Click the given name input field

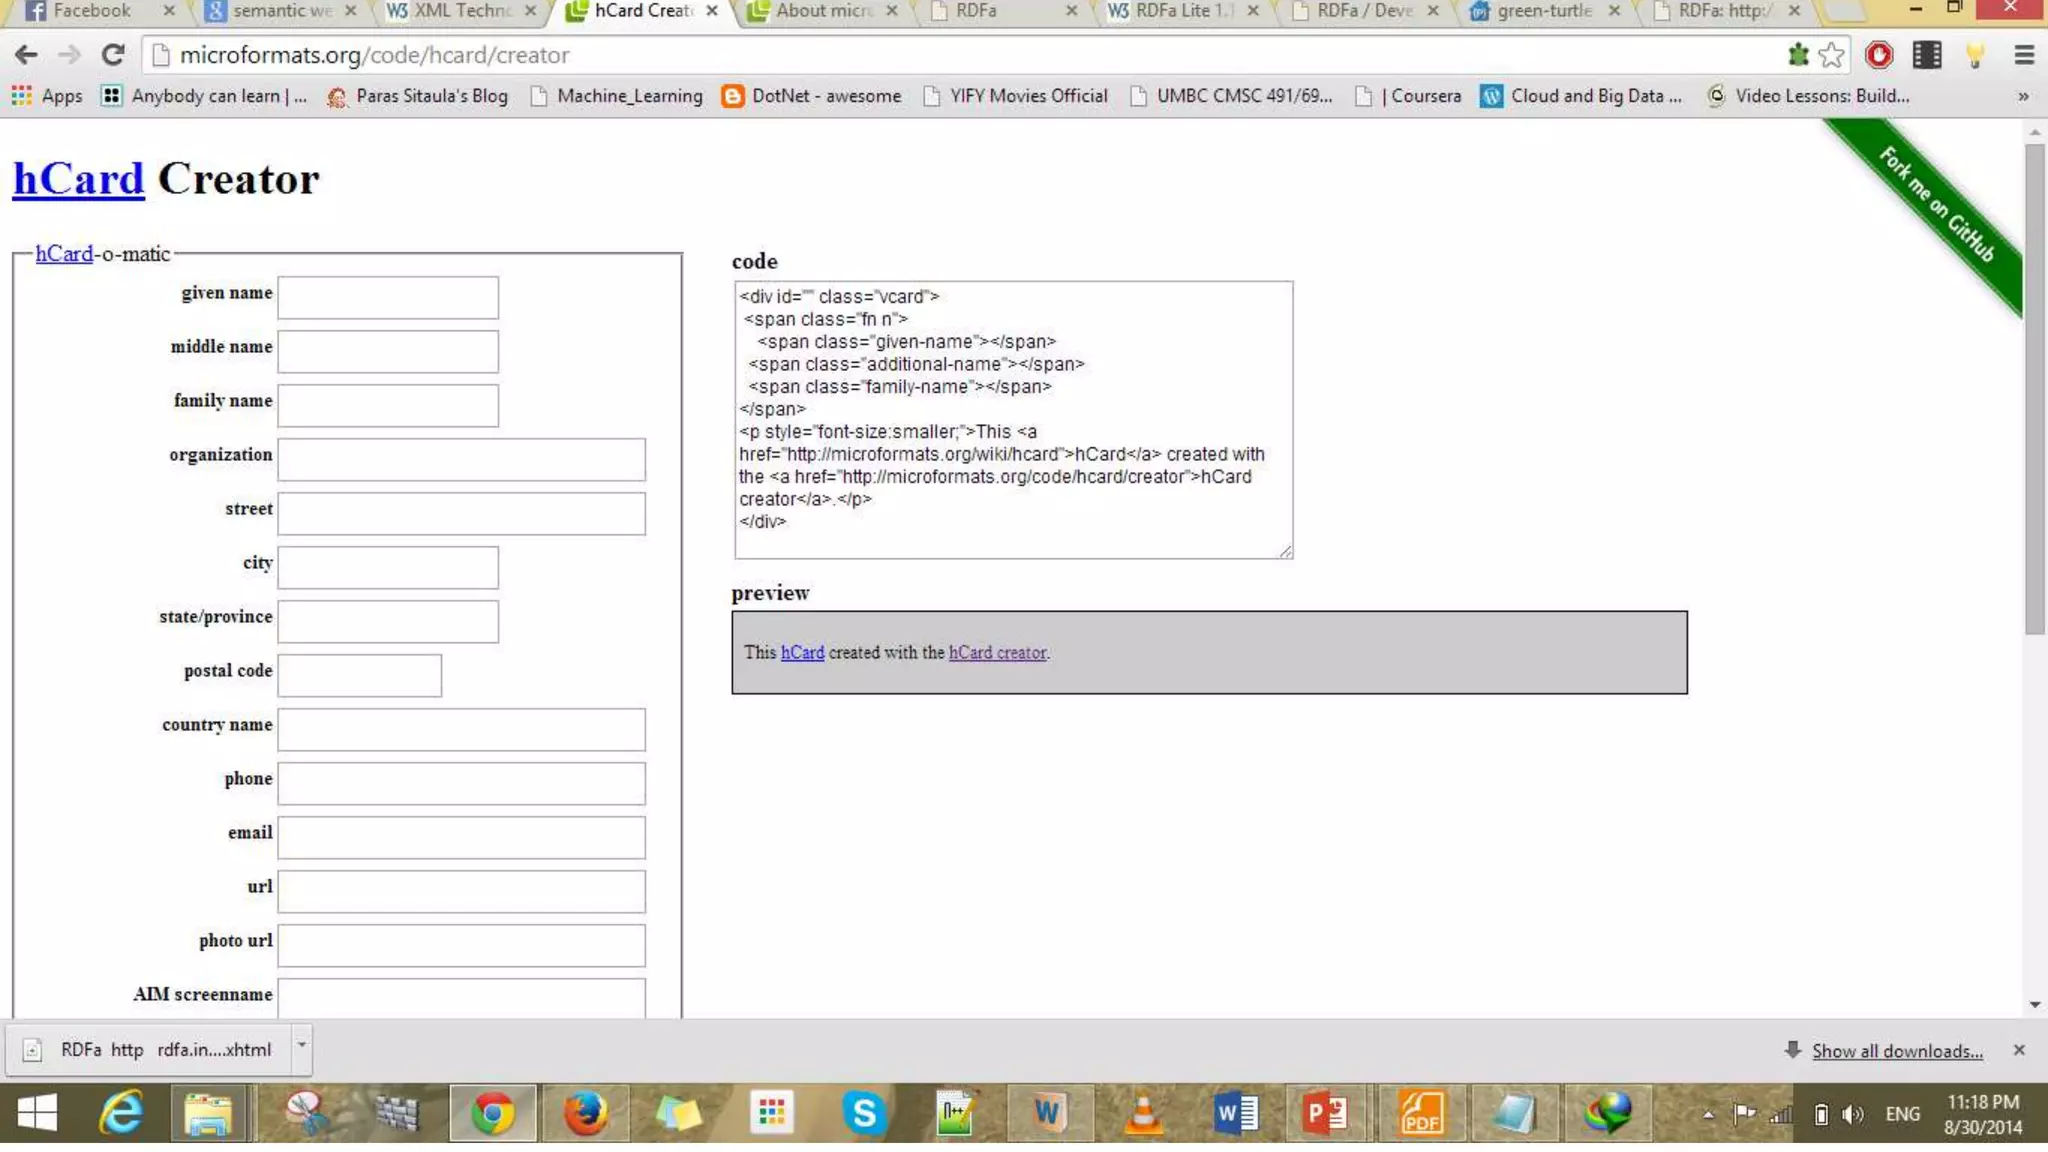pyautogui.click(x=388, y=297)
